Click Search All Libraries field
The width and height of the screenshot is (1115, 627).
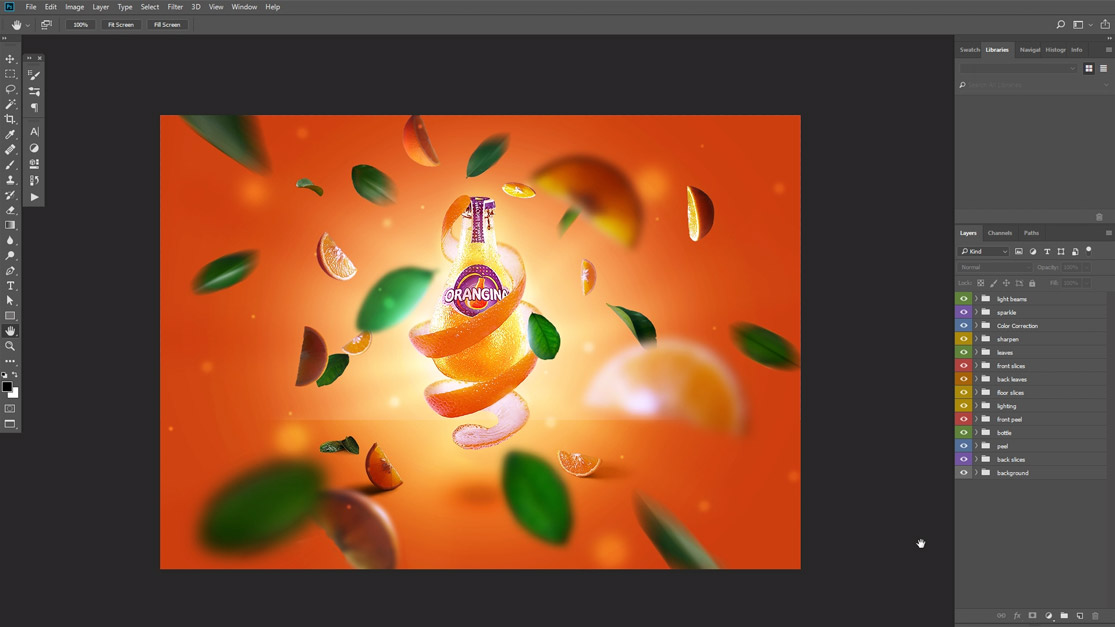click(x=1033, y=85)
